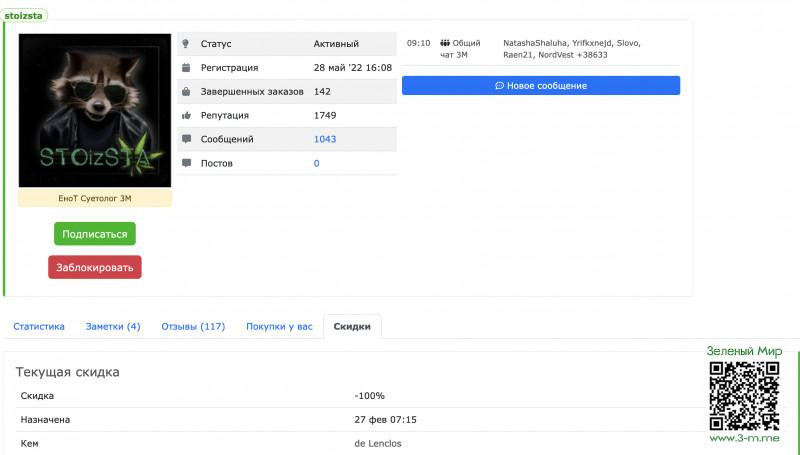Click the Зеленый Мир QR code
The image size is (800, 455).
click(x=744, y=396)
